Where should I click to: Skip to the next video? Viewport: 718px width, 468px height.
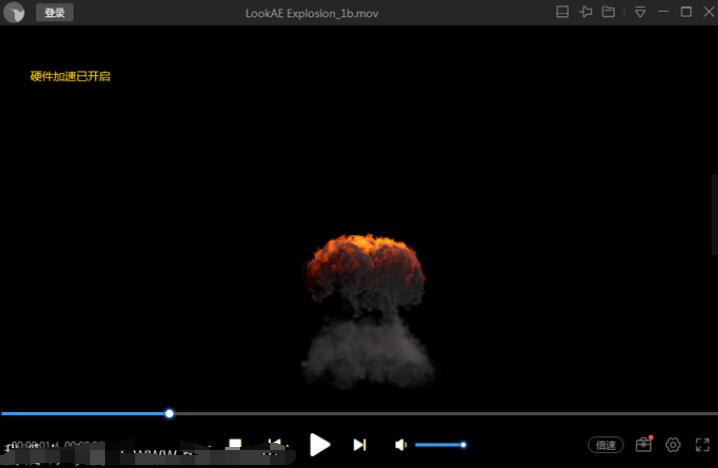pyautogui.click(x=360, y=445)
